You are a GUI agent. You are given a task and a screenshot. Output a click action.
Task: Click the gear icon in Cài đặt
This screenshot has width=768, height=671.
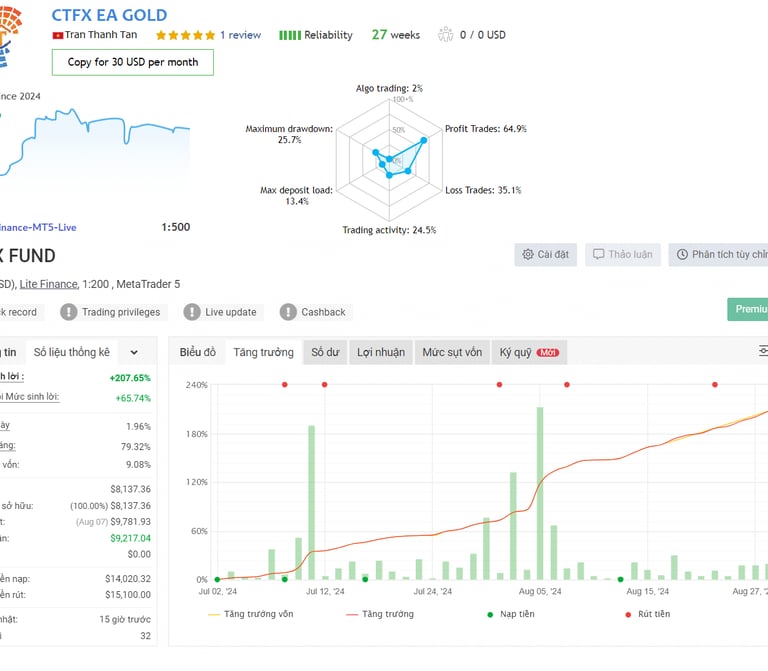528,255
